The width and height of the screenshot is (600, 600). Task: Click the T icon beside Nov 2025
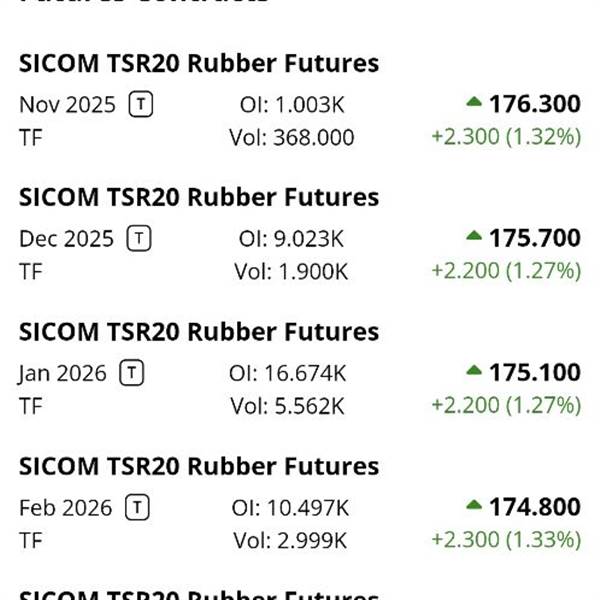coord(141,104)
